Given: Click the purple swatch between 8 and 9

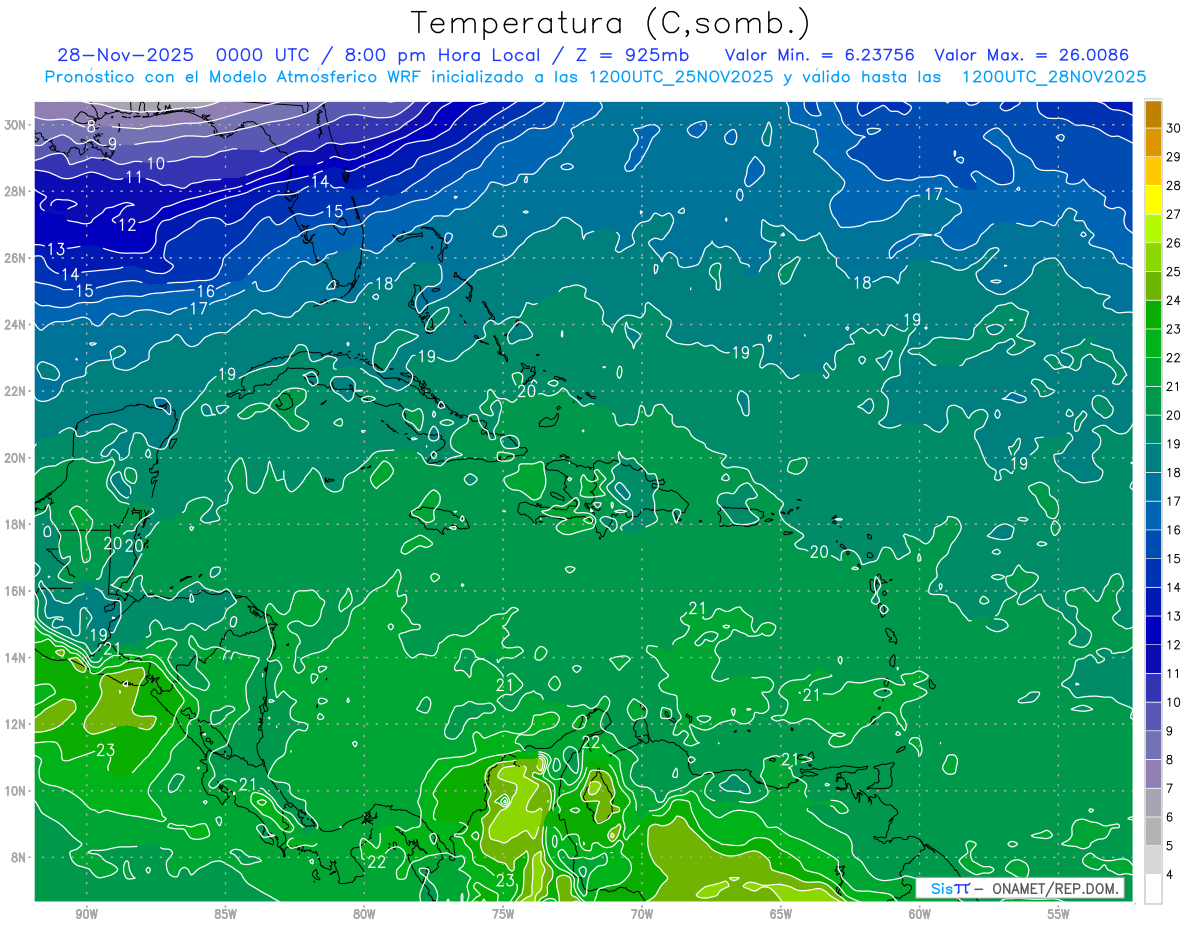Looking at the screenshot, I should click(1153, 745).
